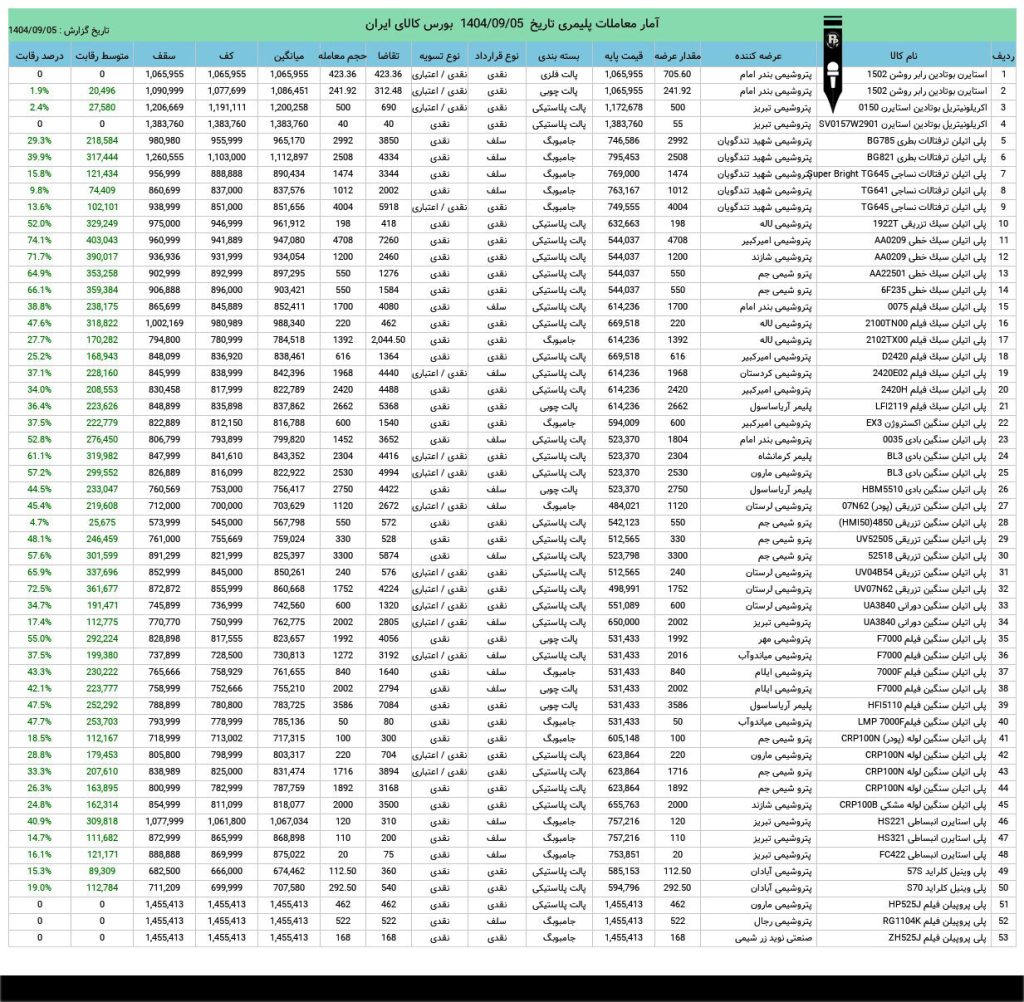Image resolution: width=1024 pixels, height=1002 pixels.
Task: Select the Super Bright TG645 product cell
Action: tap(904, 174)
